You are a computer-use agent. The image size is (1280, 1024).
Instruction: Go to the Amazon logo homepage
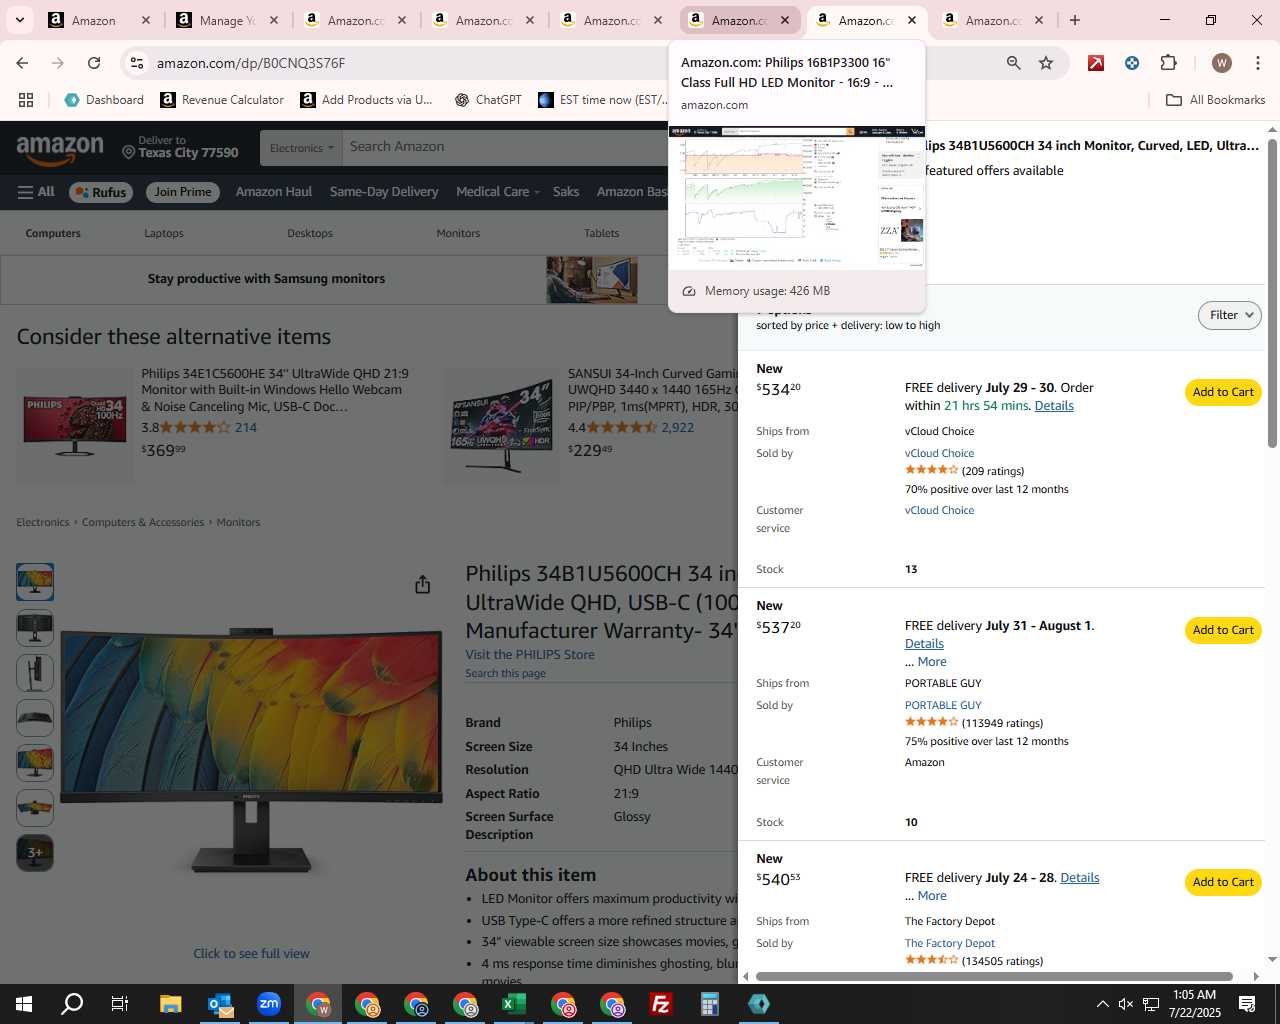click(x=60, y=150)
